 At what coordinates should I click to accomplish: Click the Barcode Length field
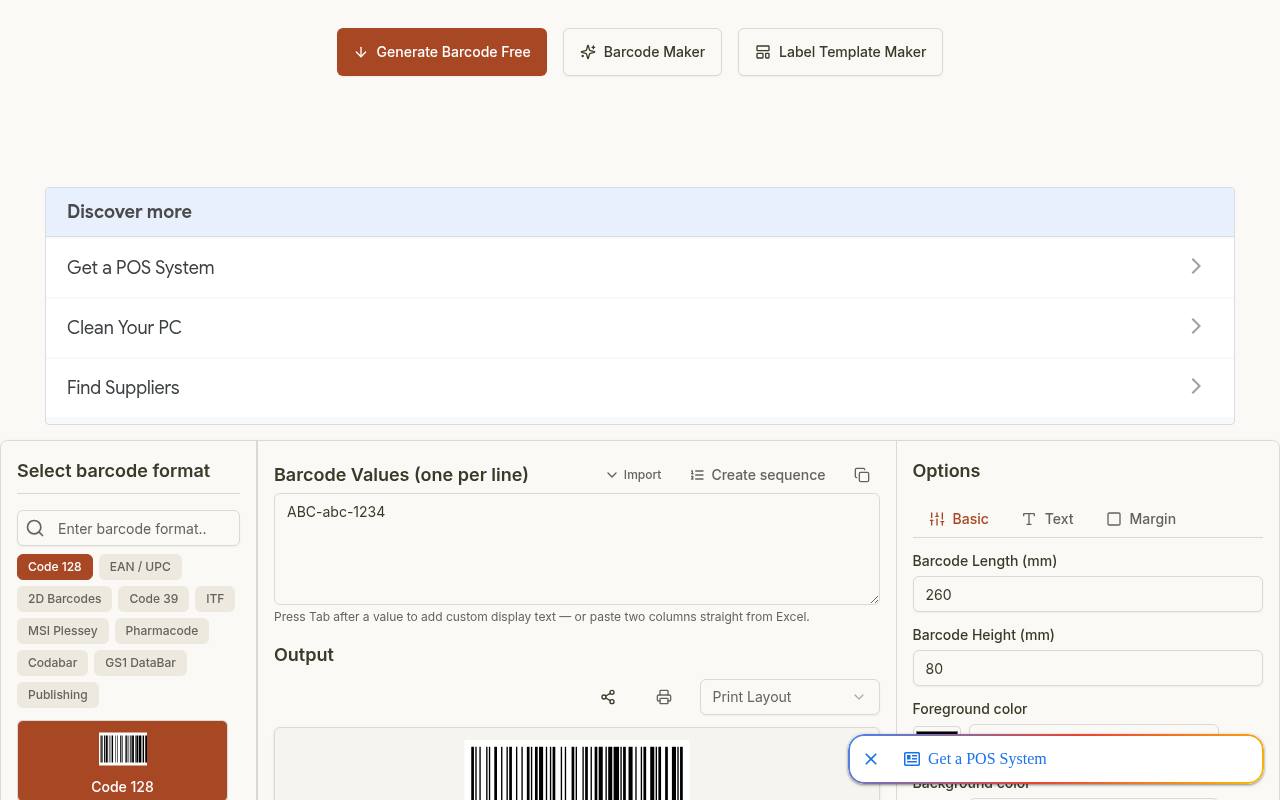(x=1087, y=594)
